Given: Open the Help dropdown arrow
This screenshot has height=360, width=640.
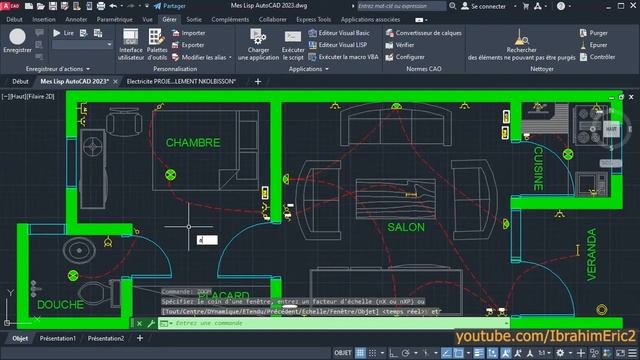Looking at the screenshot, I should click(570, 6).
